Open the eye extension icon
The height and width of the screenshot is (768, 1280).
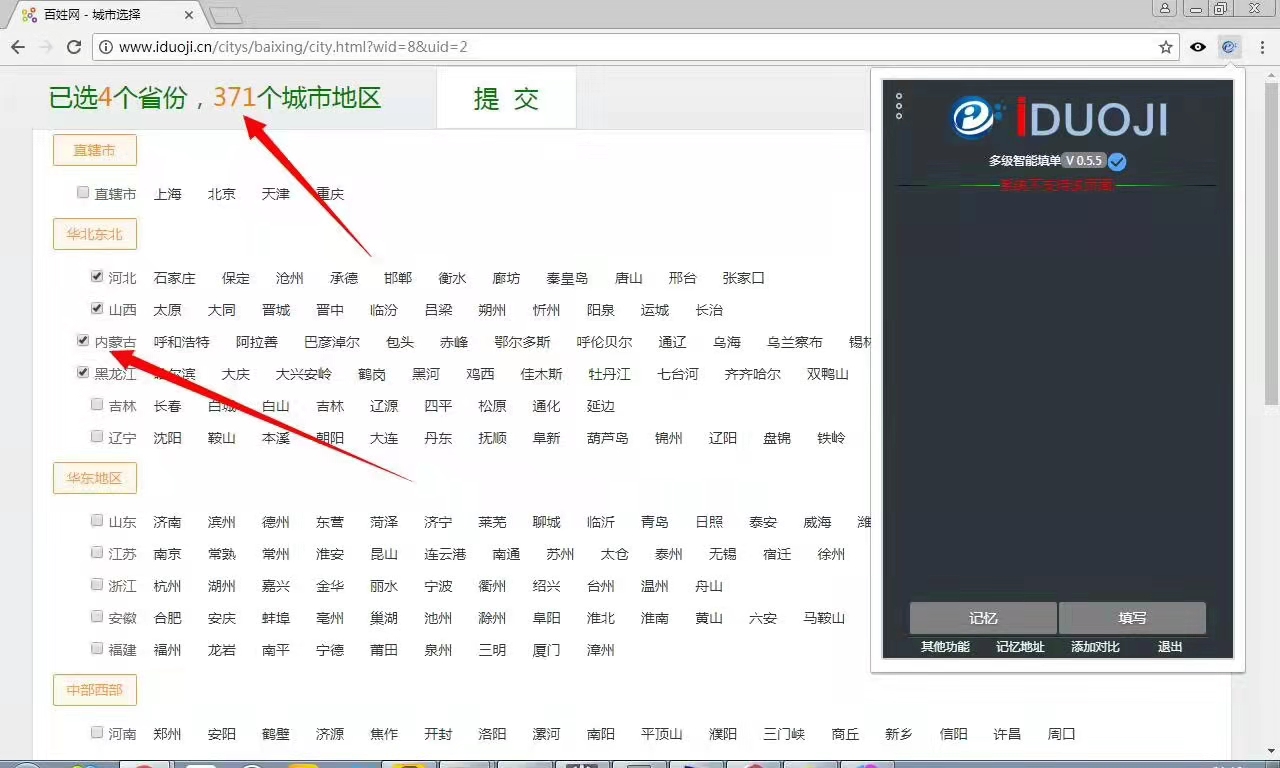click(1198, 47)
